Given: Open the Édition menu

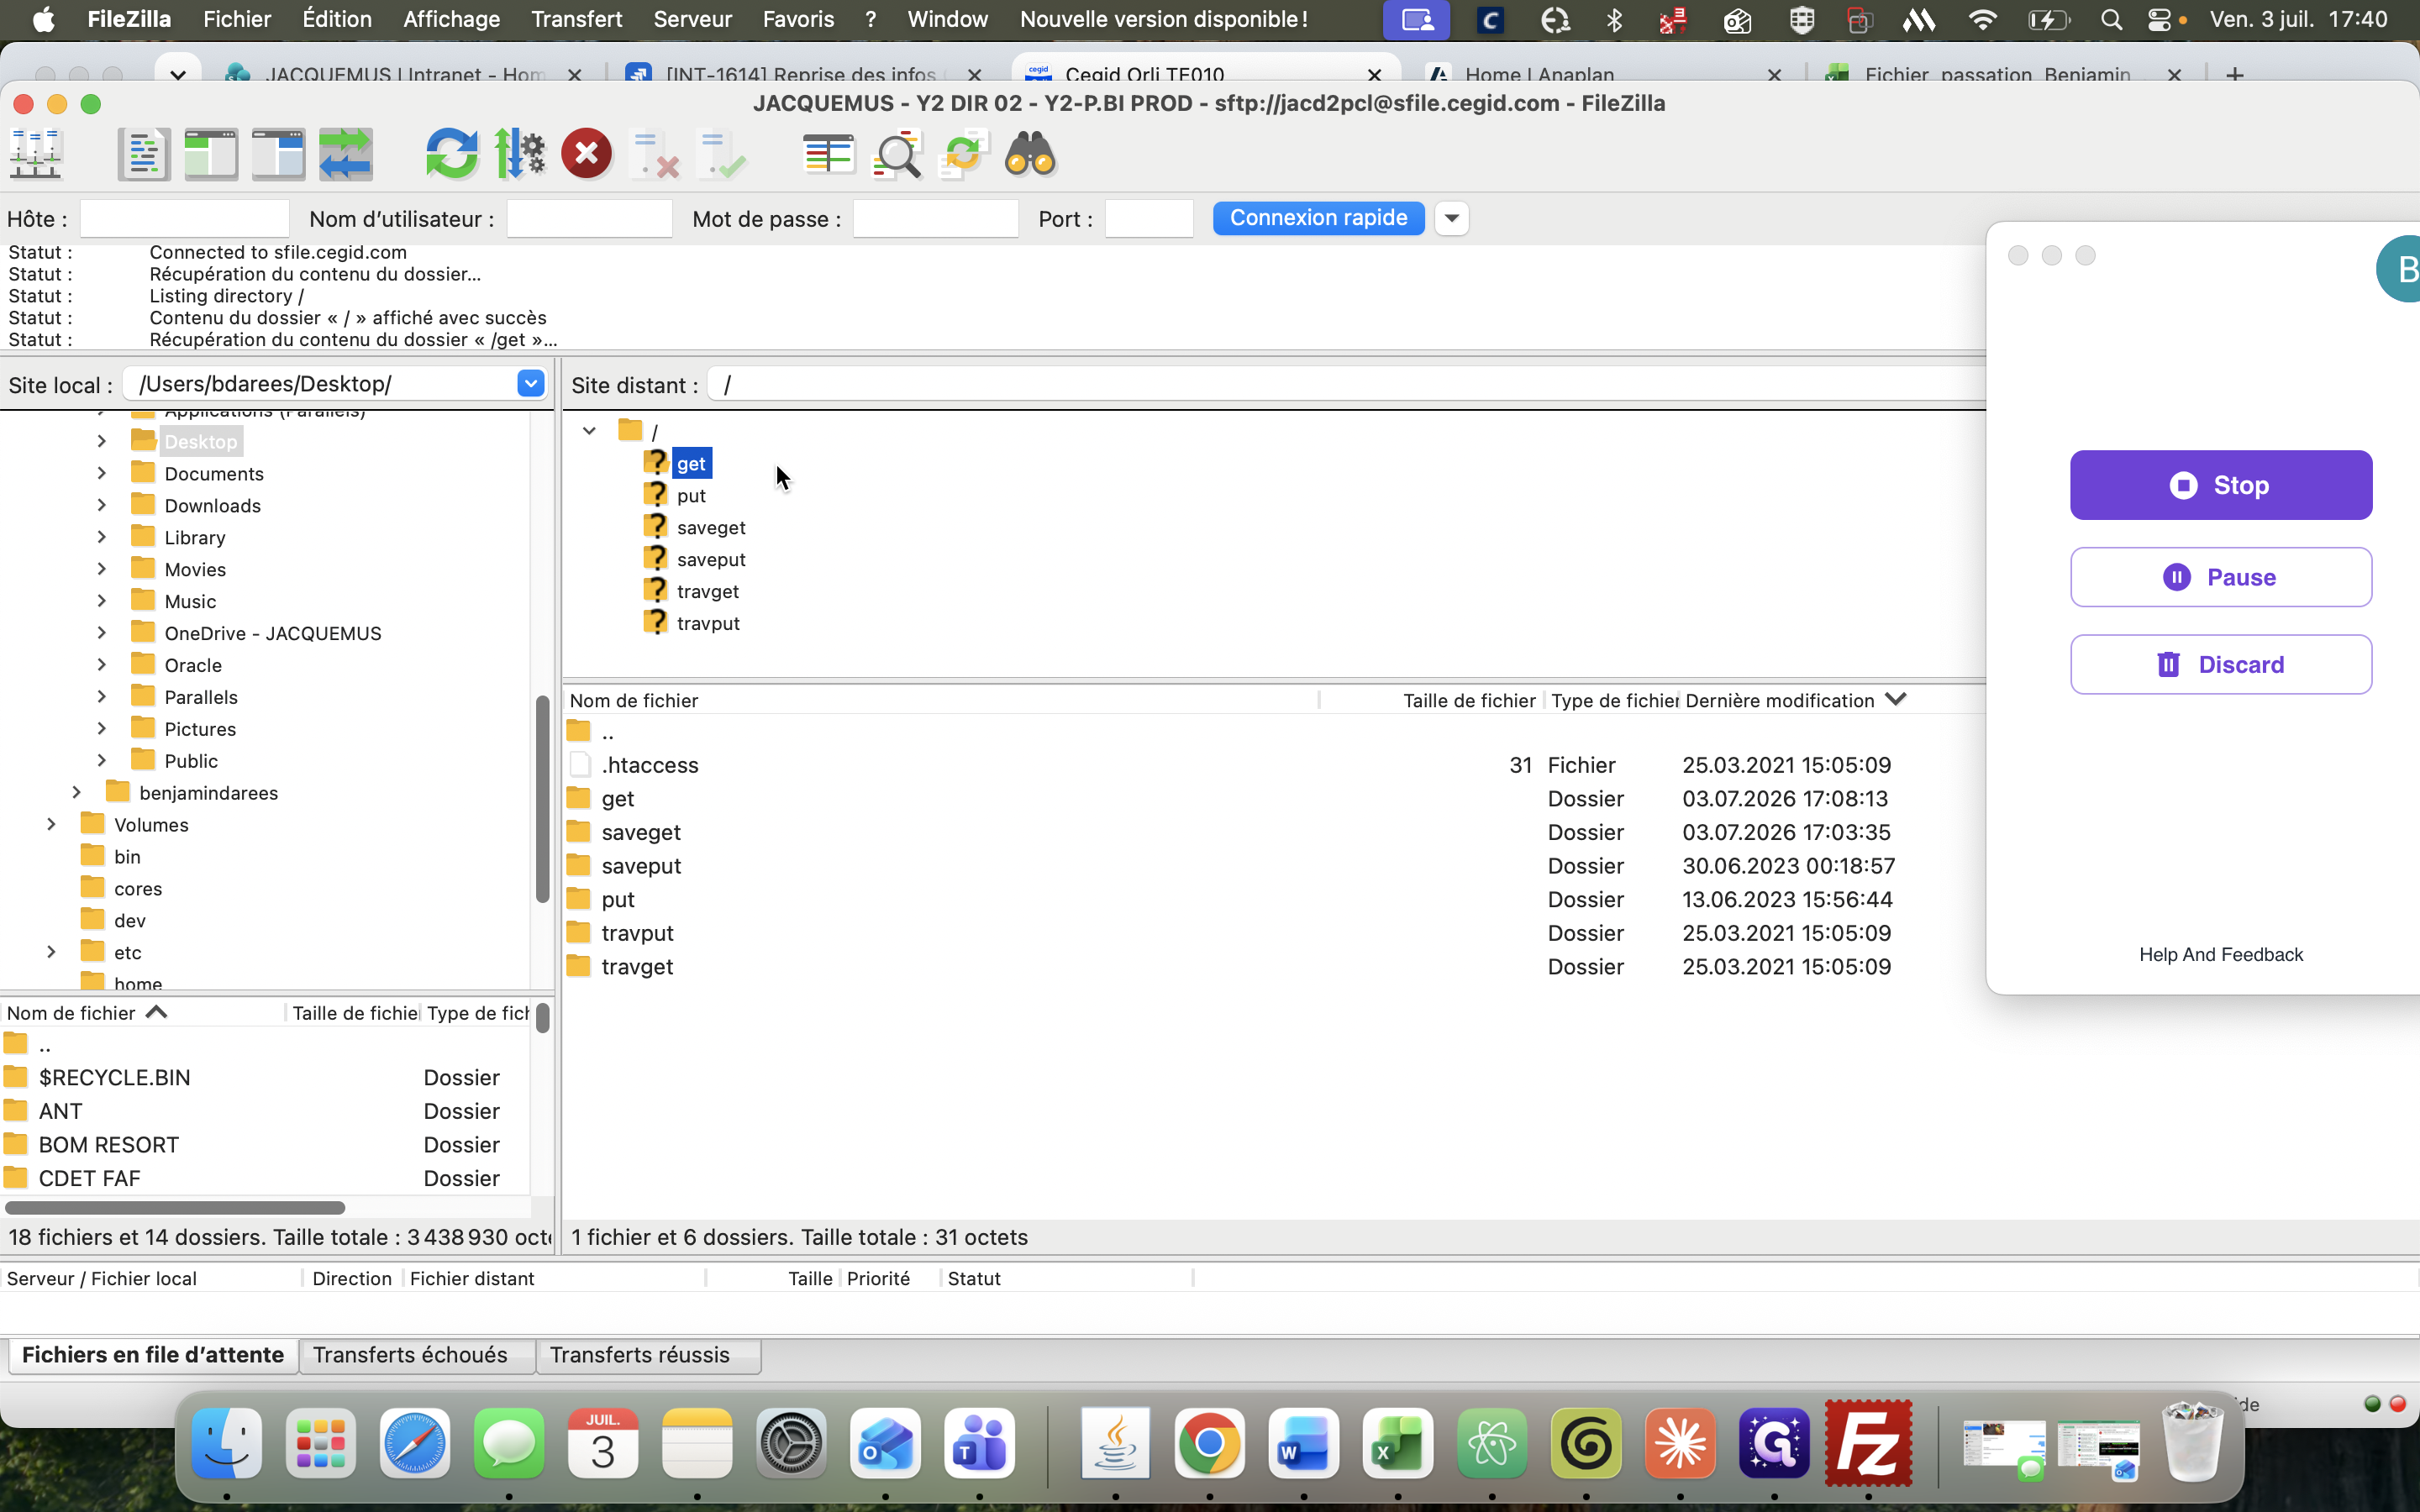Looking at the screenshot, I should click(336, 19).
